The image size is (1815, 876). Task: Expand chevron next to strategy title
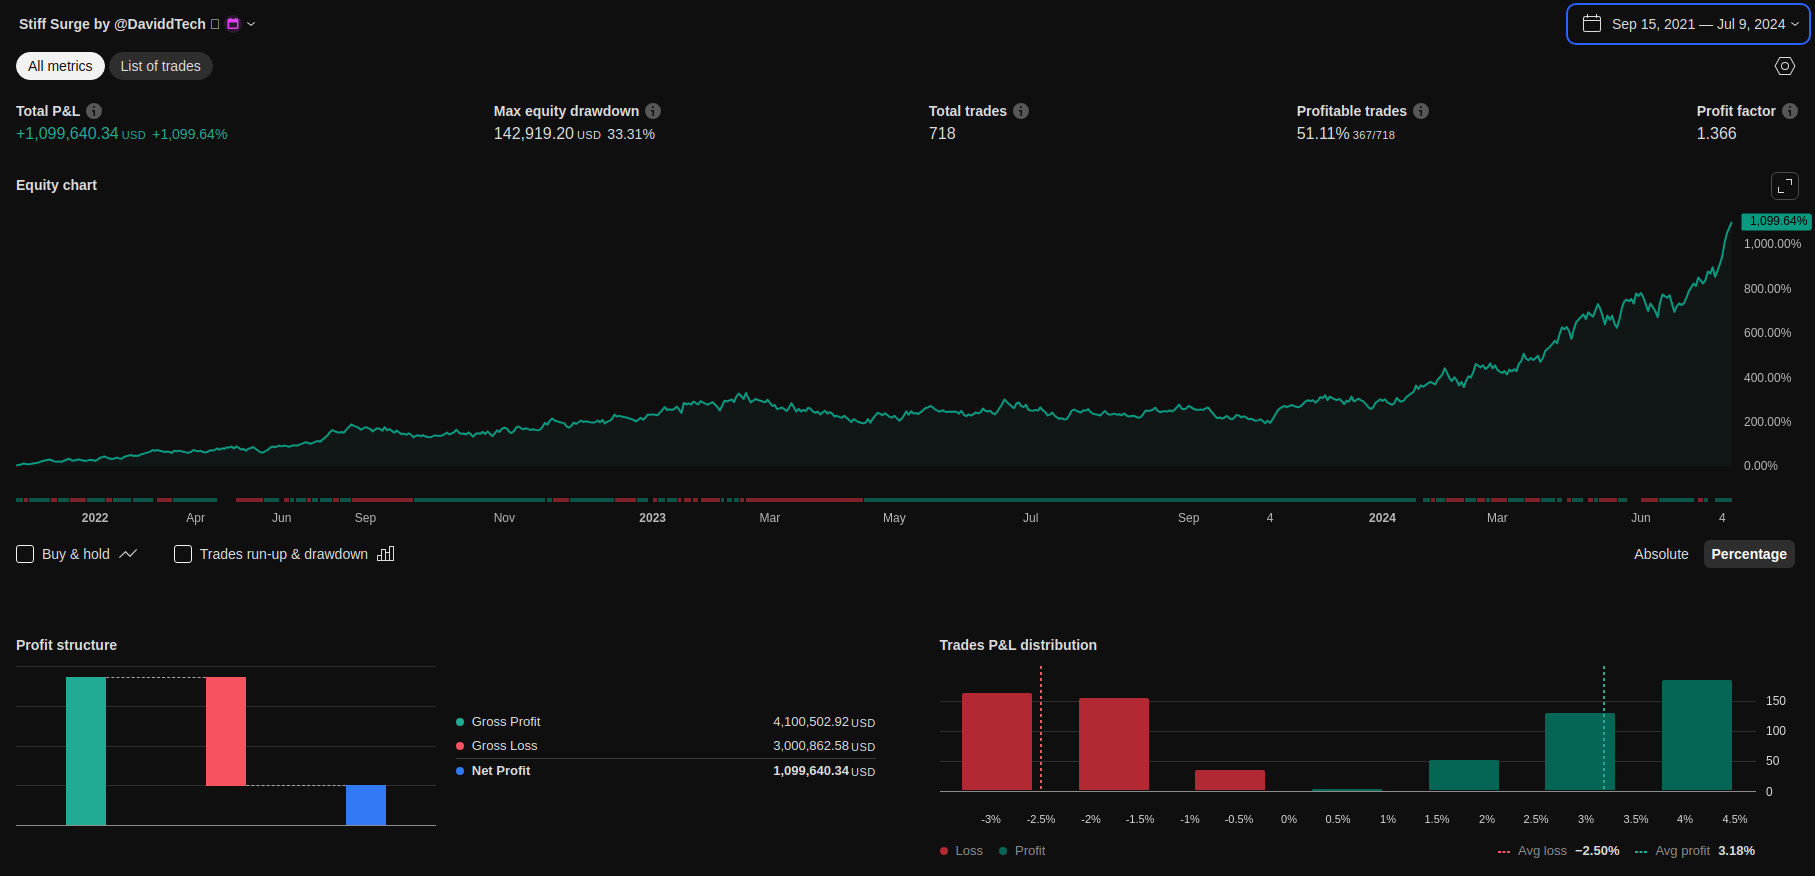[251, 24]
